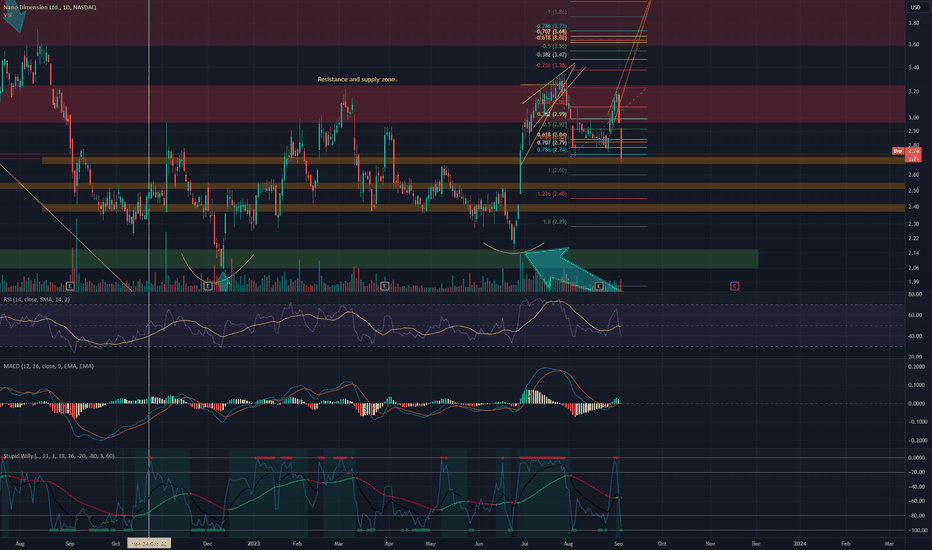Click the Jun label on the time axis
932x550 pixels.
pos(479,543)
